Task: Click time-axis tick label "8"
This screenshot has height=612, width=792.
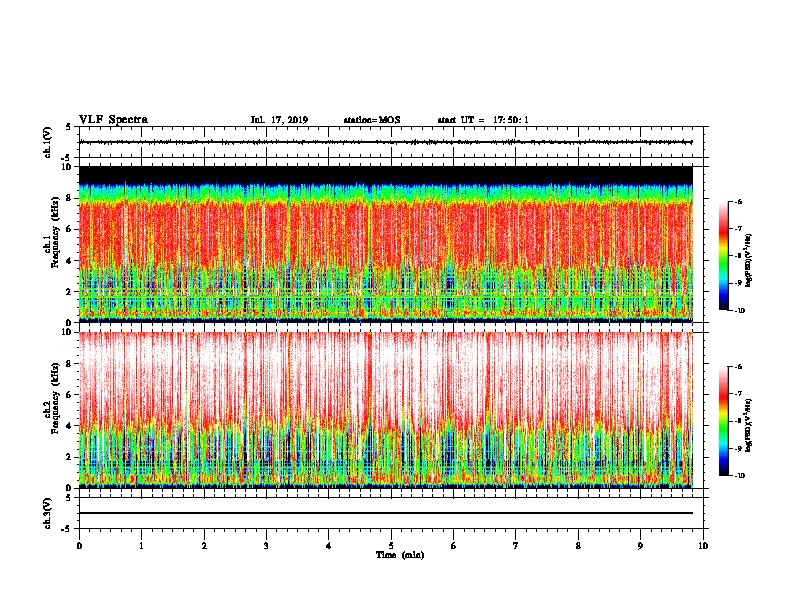Action: 578,546
